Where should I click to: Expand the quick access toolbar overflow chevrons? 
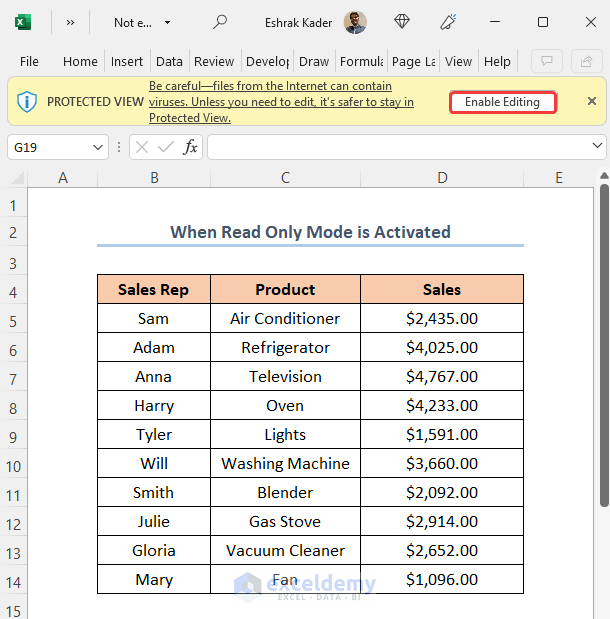70,22
